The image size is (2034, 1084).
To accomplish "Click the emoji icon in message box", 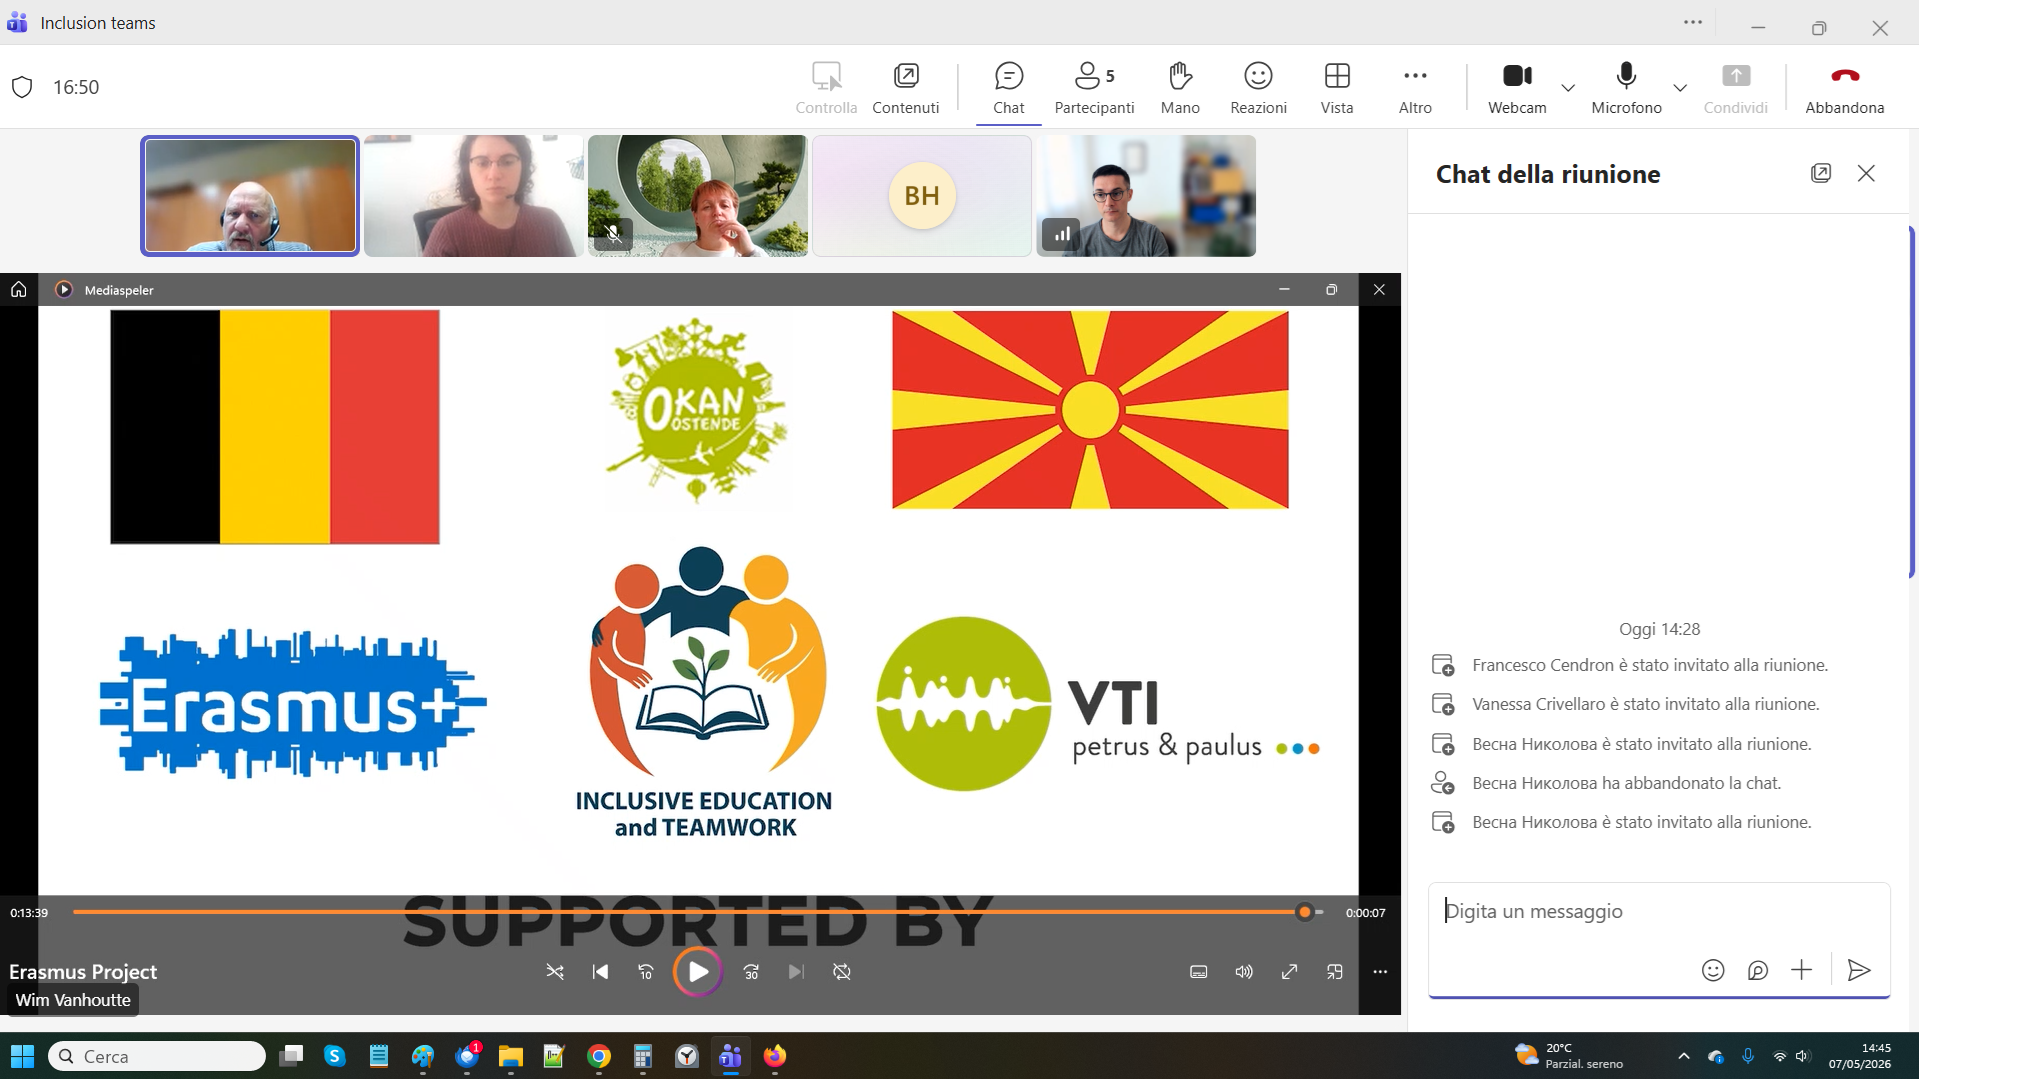I will click(1713, 970).
